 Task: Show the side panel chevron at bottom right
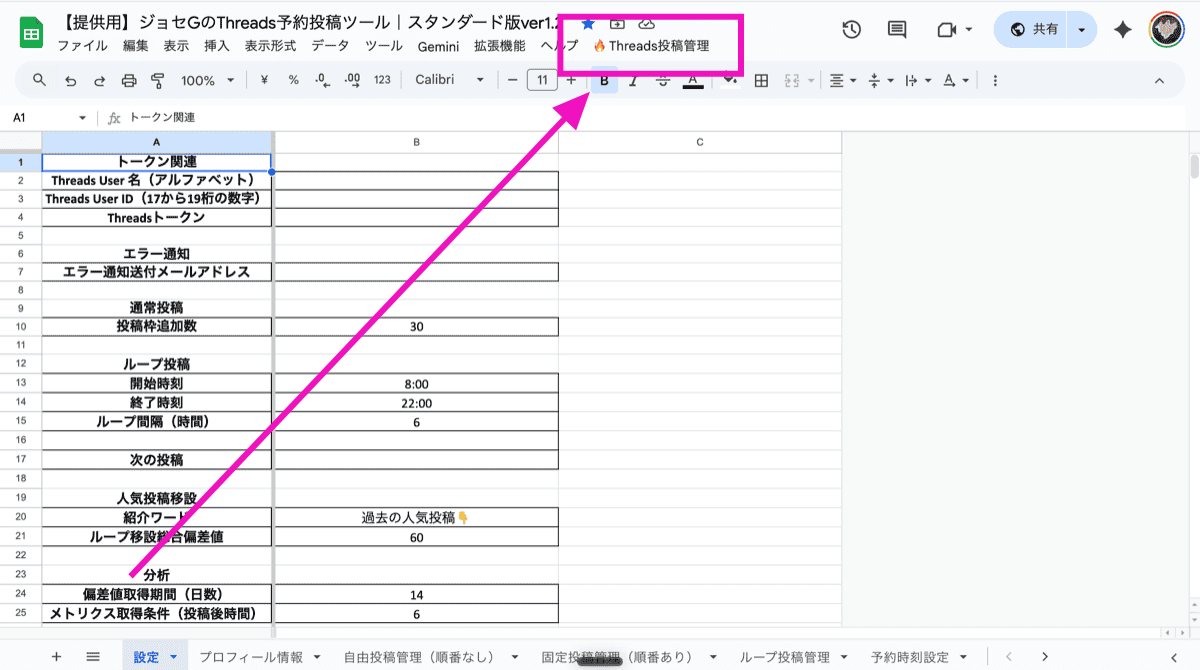coord(1173,657)
